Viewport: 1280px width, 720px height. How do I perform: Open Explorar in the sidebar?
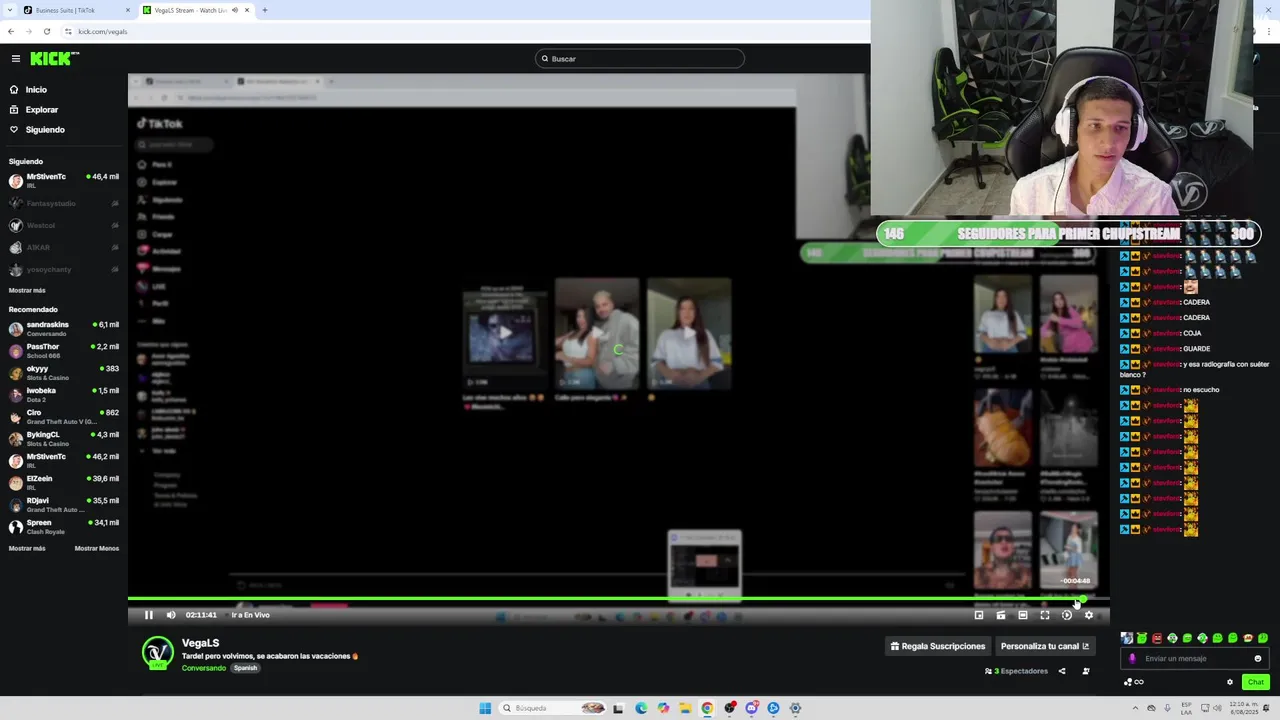[42, 110]
